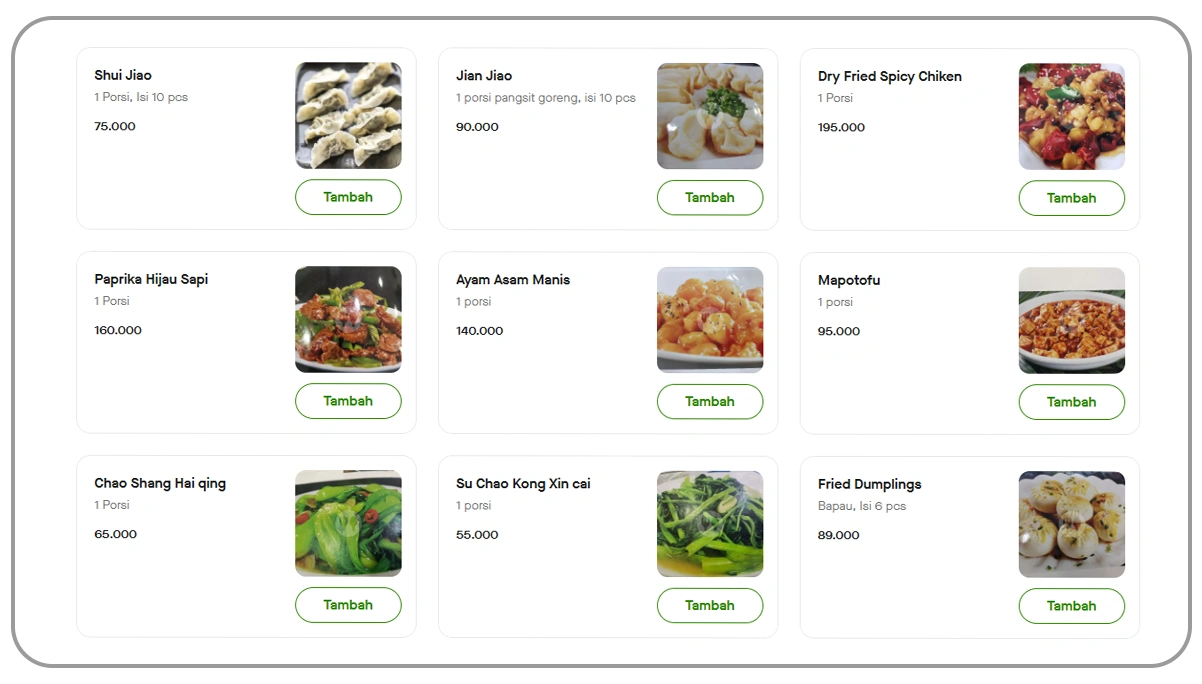Tap the Mapotofu Tambah button
Screen dimensions: 1202x684
[1071, 402]
